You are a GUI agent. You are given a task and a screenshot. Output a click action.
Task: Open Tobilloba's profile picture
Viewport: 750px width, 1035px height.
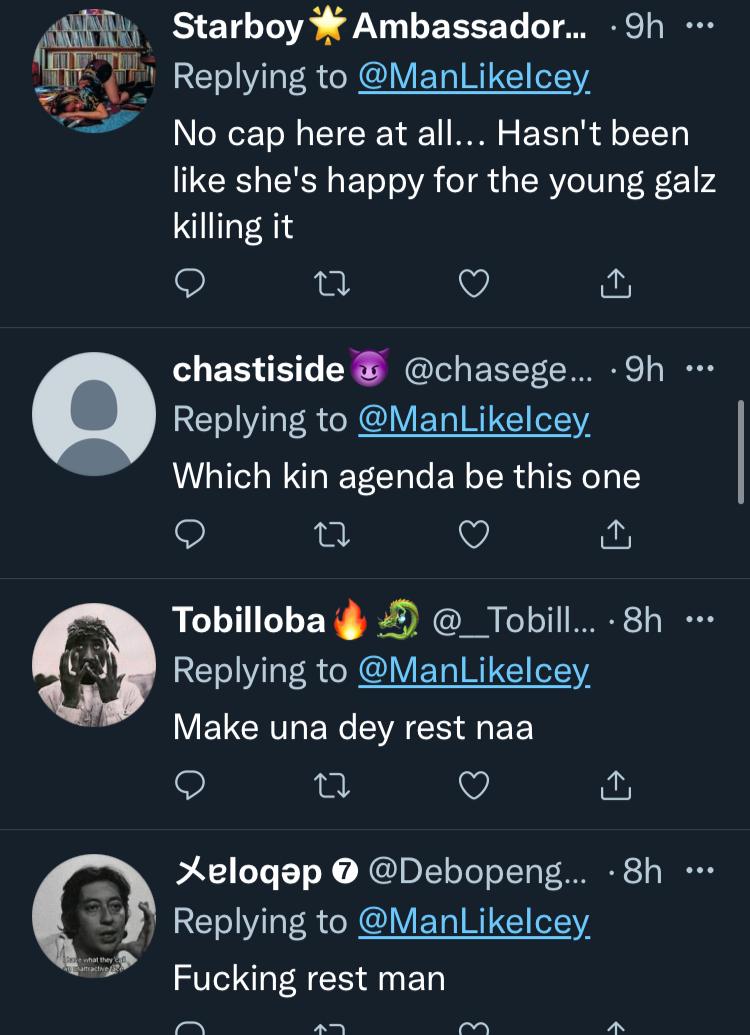click(94, 664)
